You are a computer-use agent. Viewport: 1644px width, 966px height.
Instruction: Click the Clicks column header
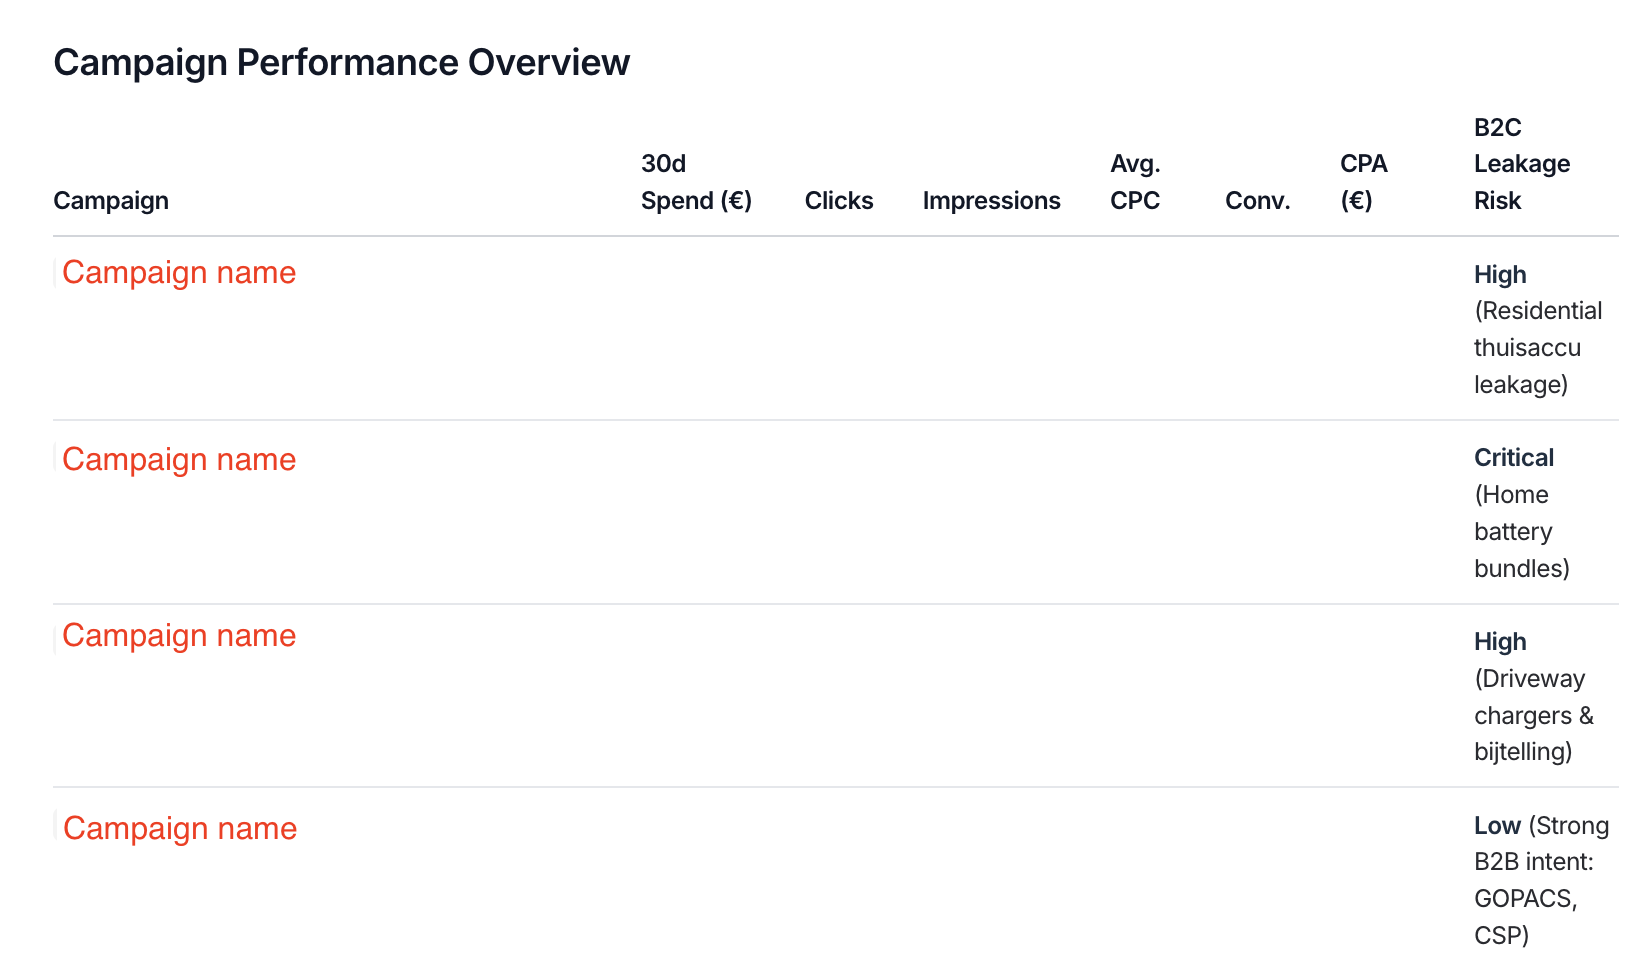(x=839, y=201)
